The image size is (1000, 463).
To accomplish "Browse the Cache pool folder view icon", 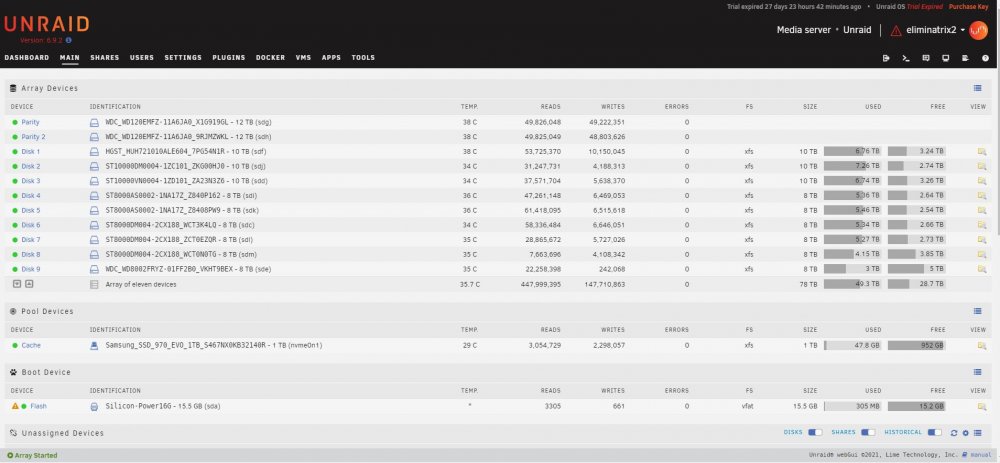I will (982, 346).
